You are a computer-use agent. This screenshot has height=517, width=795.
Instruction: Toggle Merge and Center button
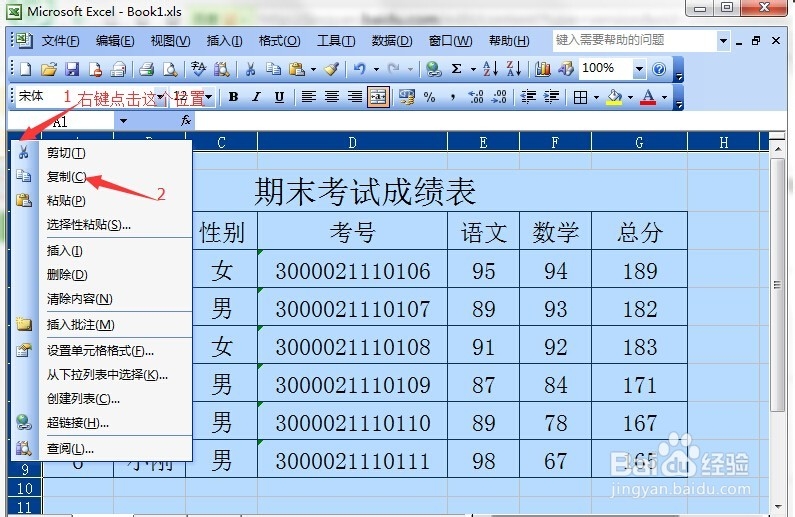click(378, 97)
